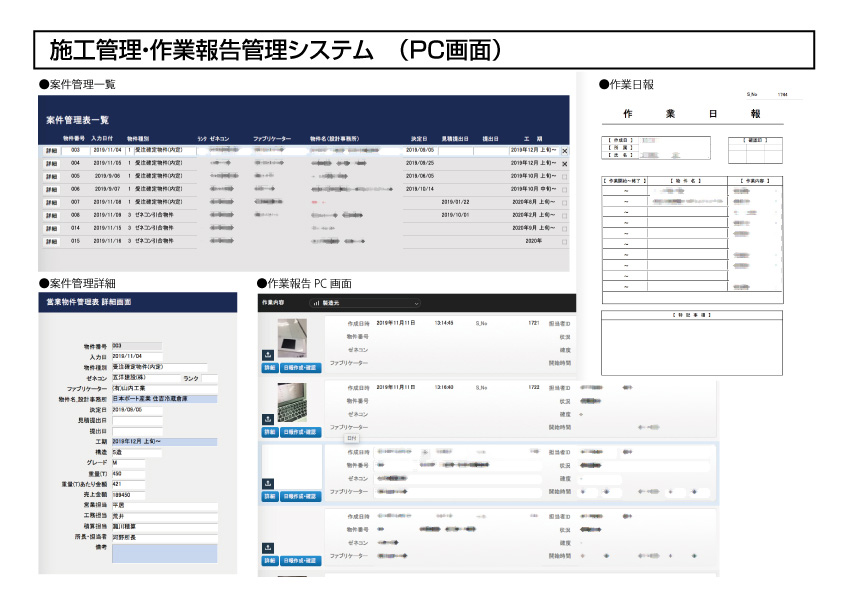This screenshot has width=842, height=595.
Task: Click 詳細 on the second work report entry
Action: [x=268, y=432]
